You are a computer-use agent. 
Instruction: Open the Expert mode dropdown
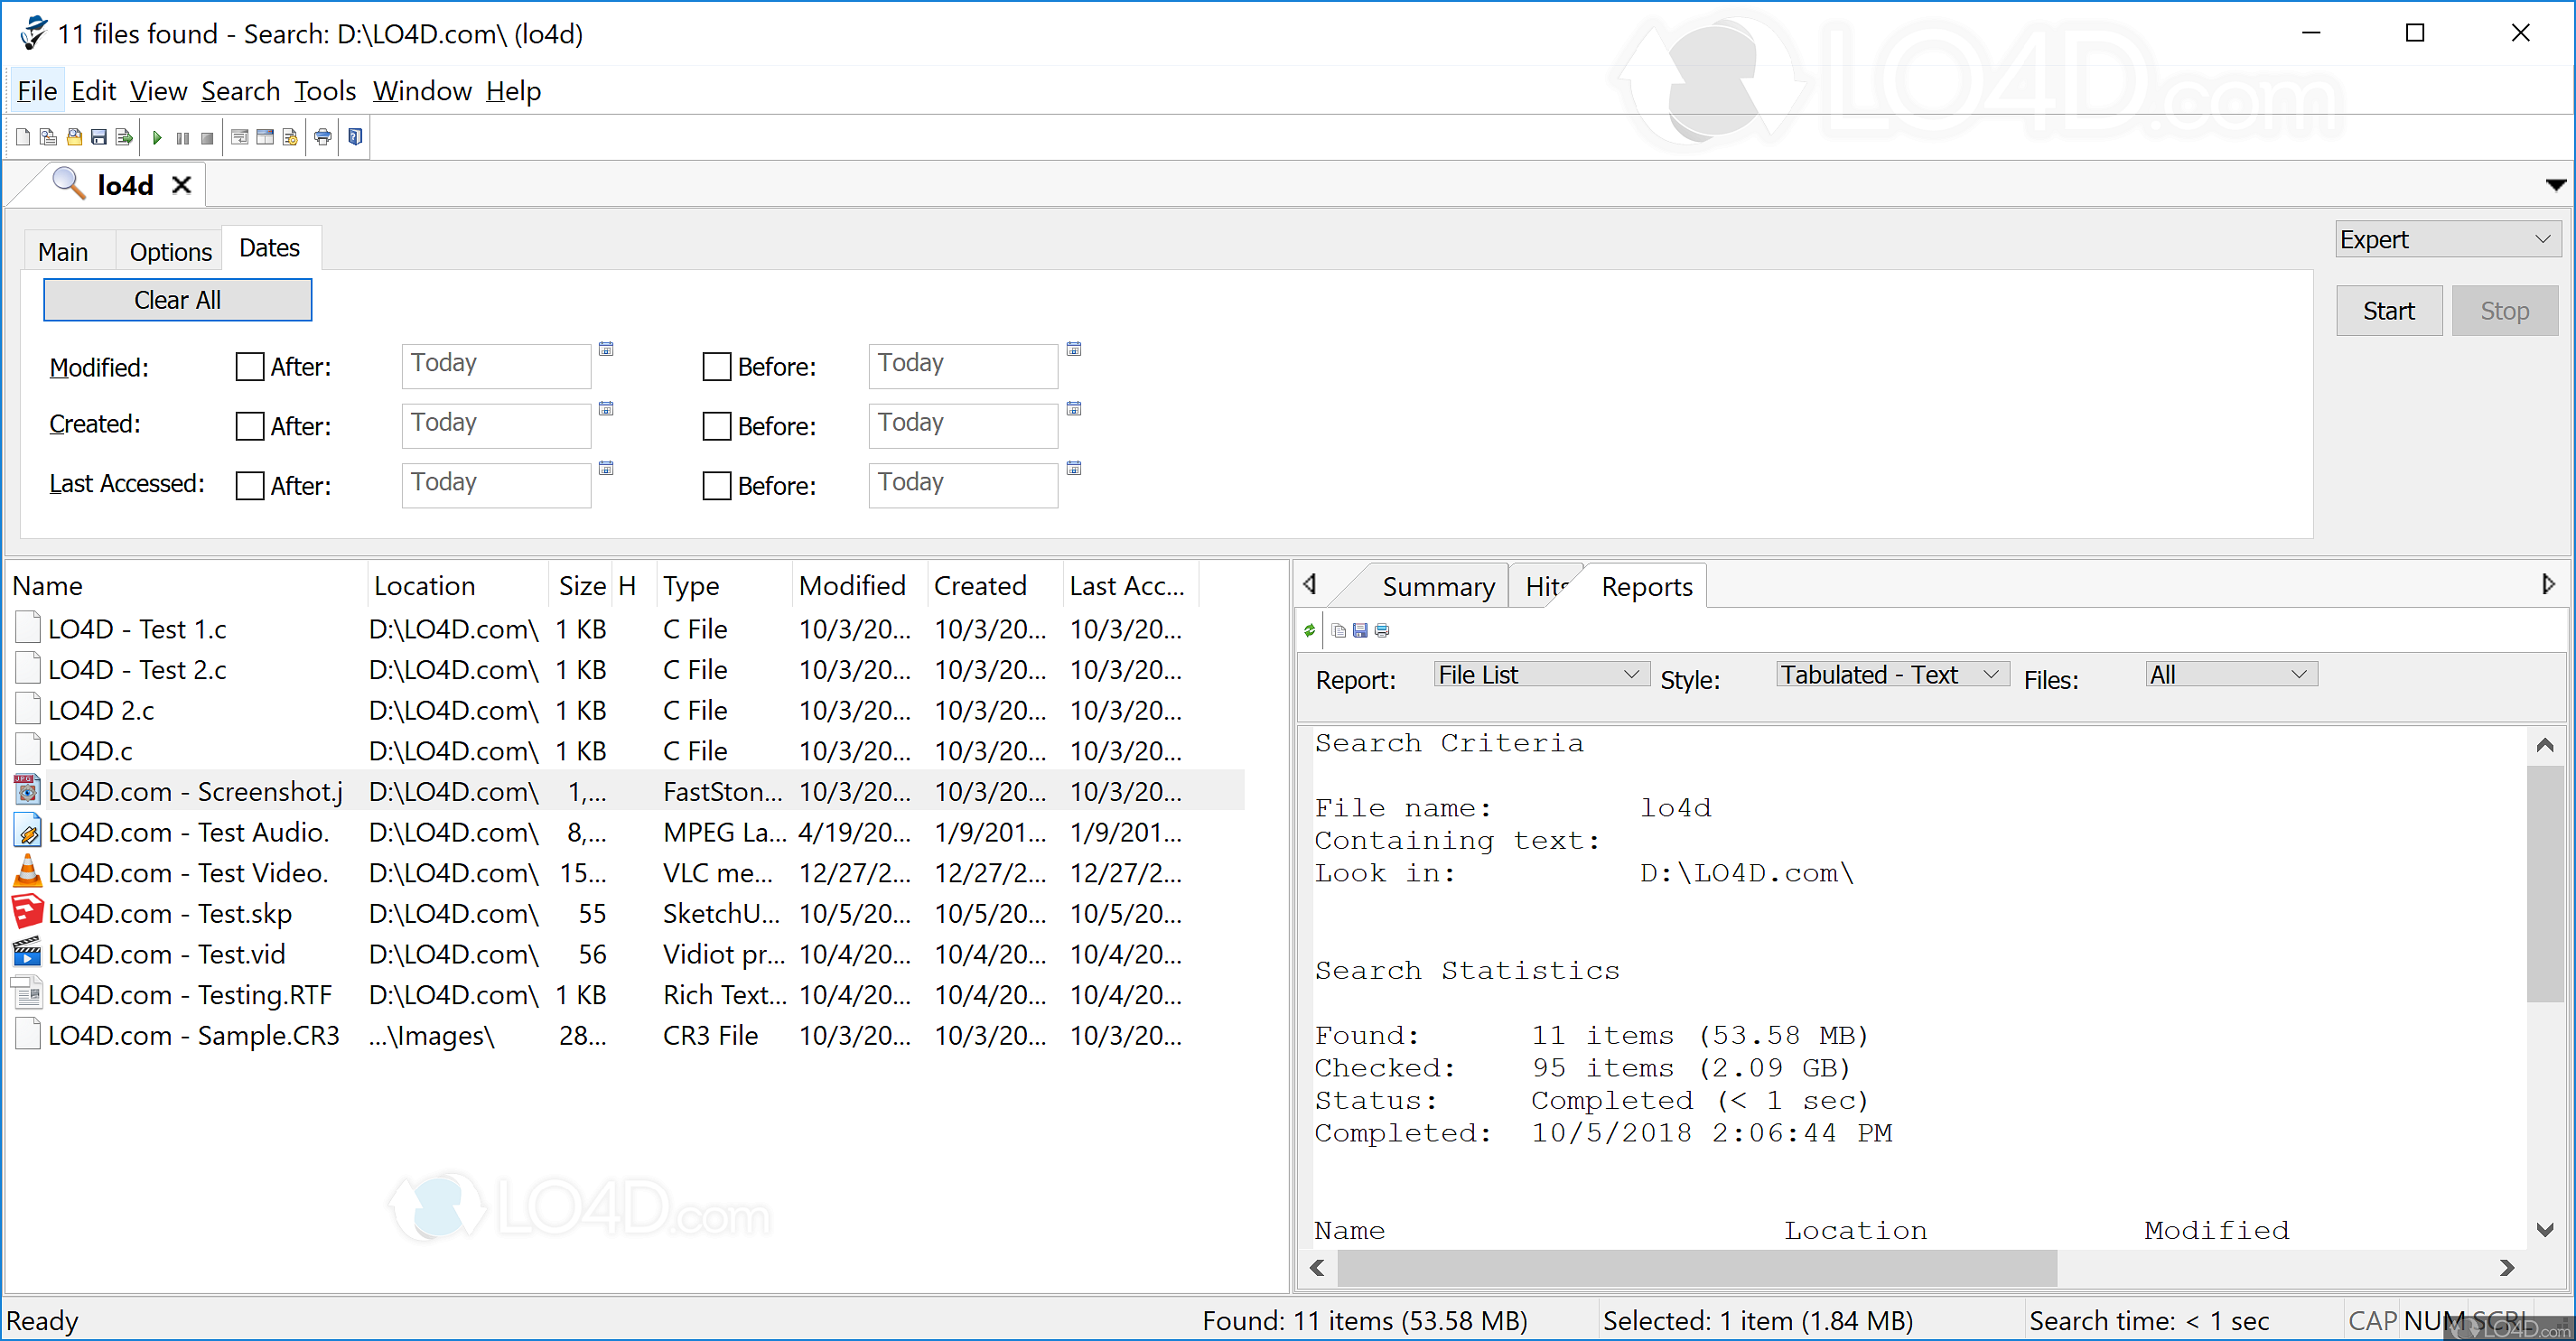(2447, 240)
